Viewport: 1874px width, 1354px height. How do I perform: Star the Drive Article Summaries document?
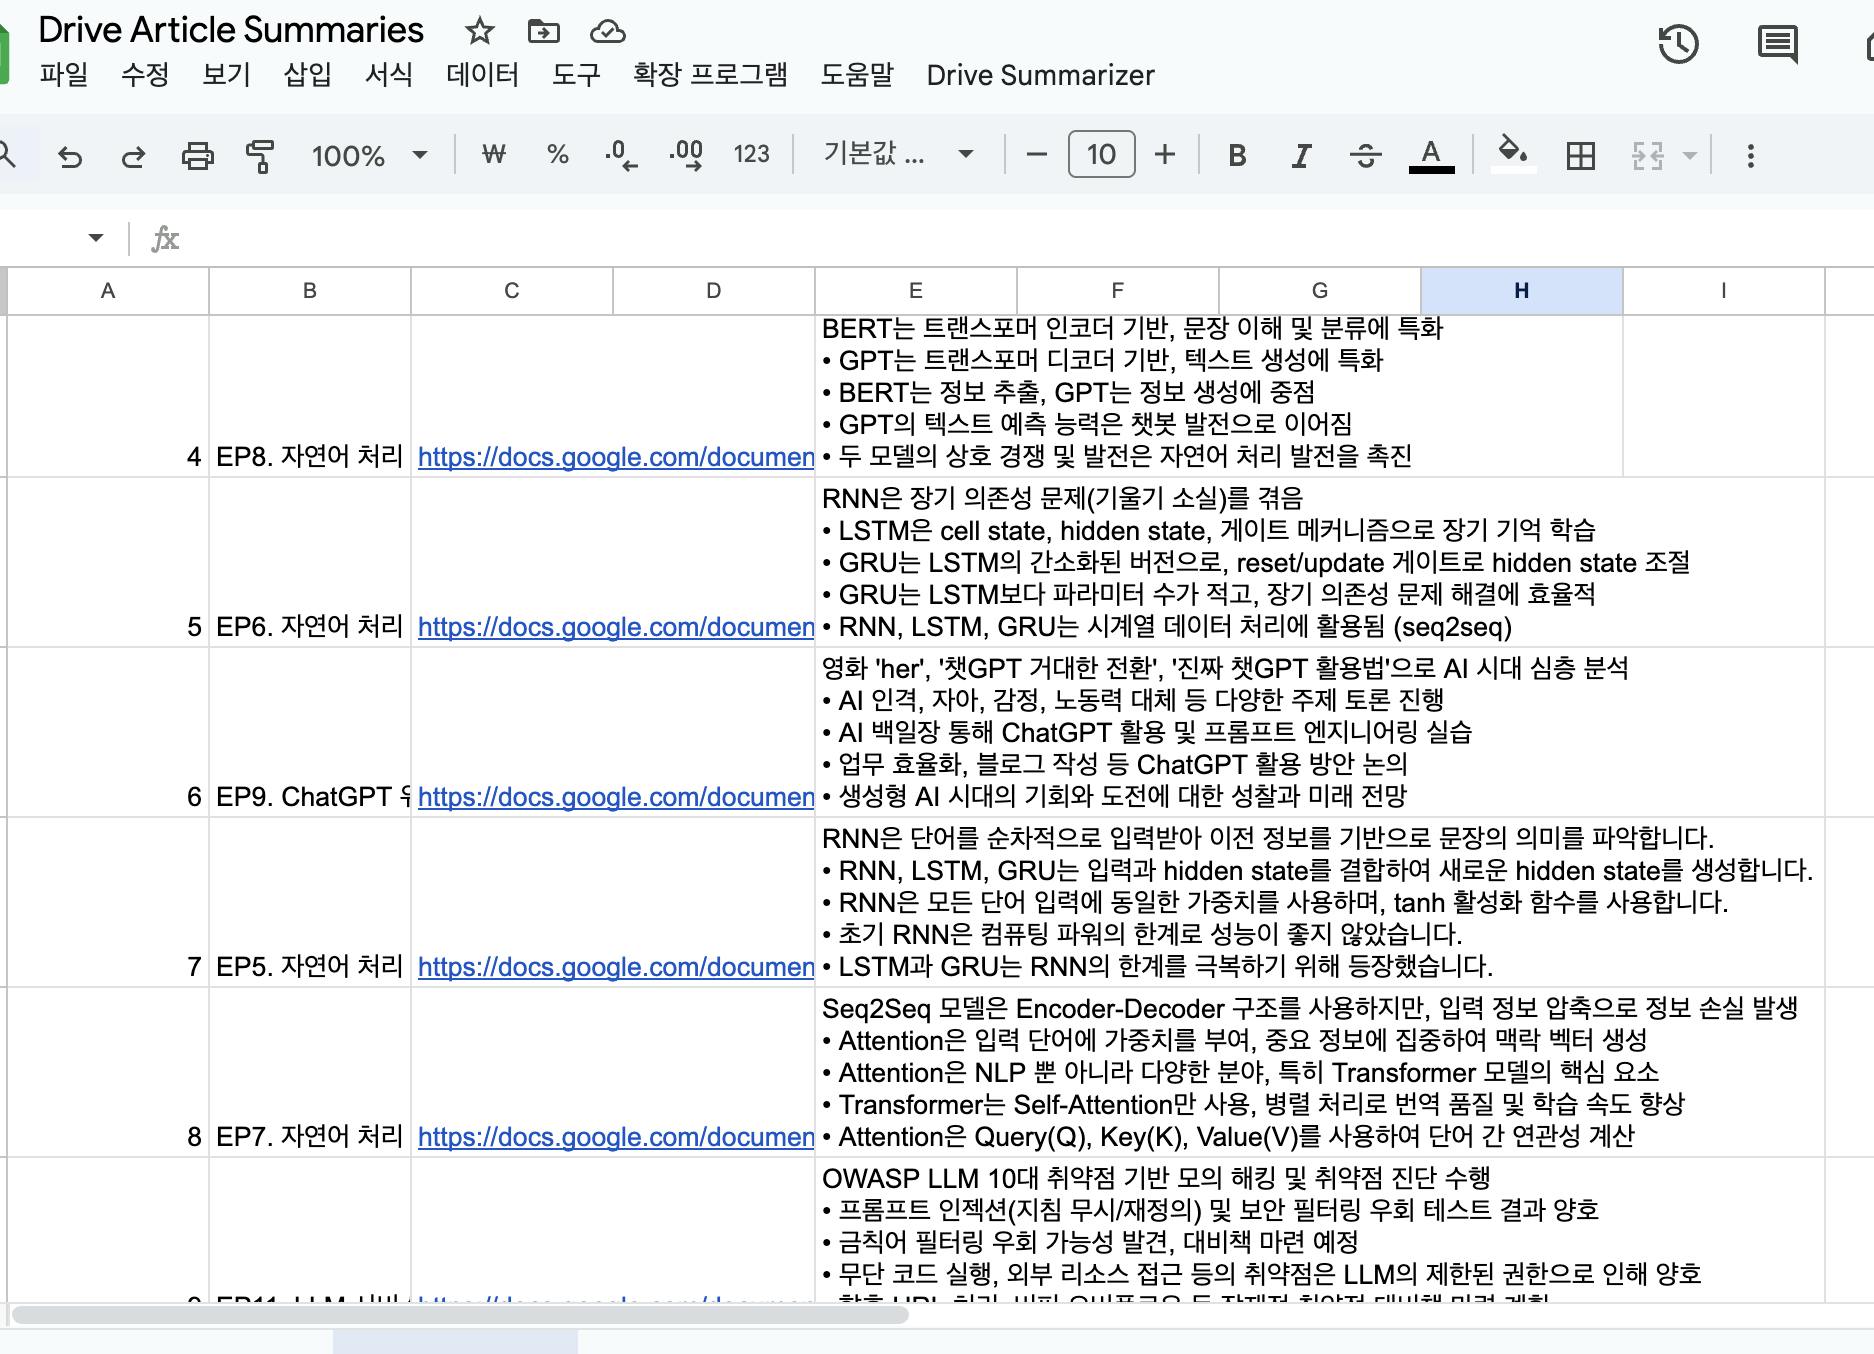(480, 31)
